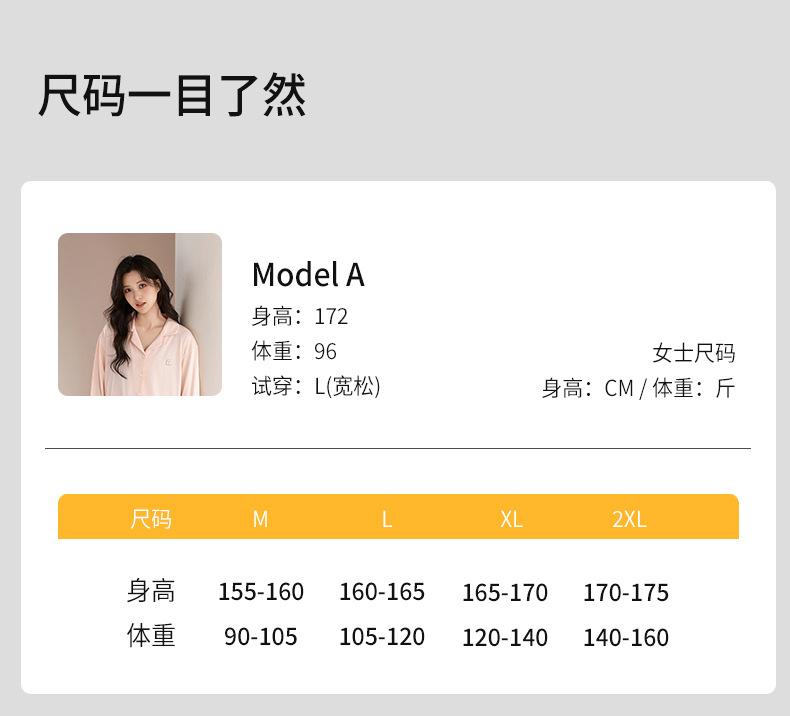Click the 身高 row label in table
Viewport: 790px width, 716px height.
tap(151, 591)
